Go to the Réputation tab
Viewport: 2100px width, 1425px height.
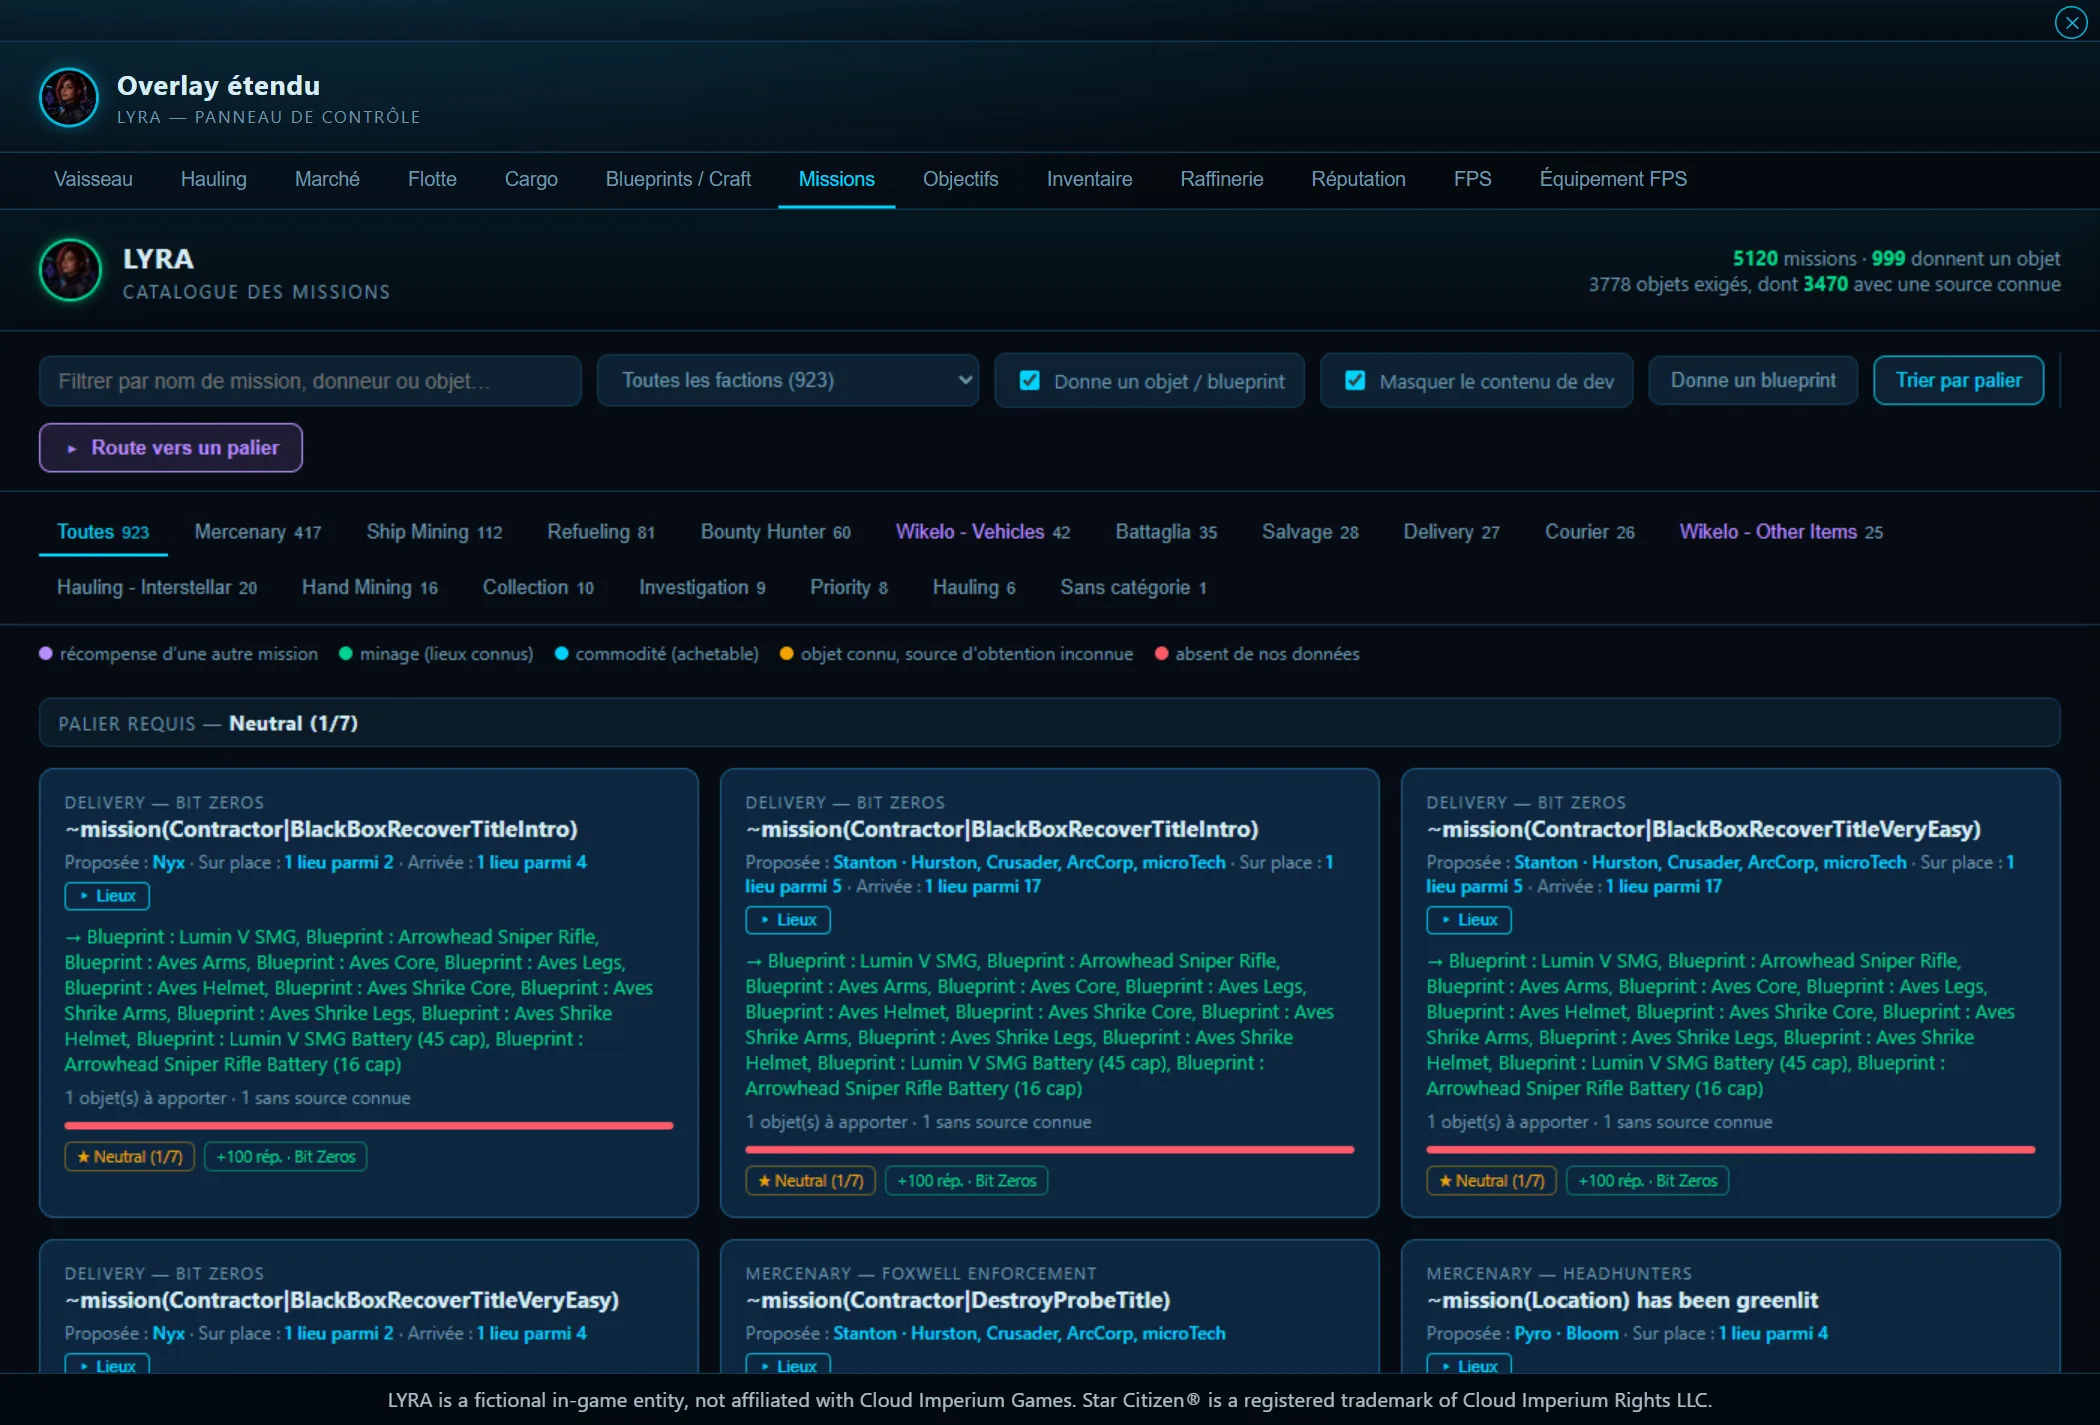(1358, 179)
